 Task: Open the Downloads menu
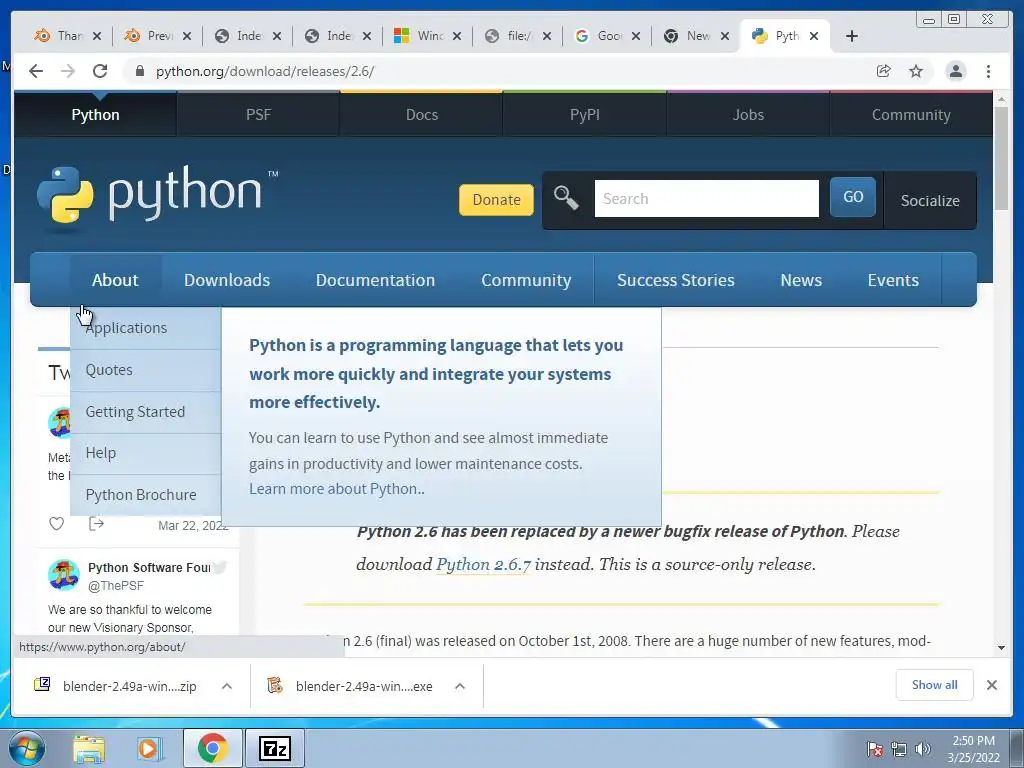(x=227, y=280)
